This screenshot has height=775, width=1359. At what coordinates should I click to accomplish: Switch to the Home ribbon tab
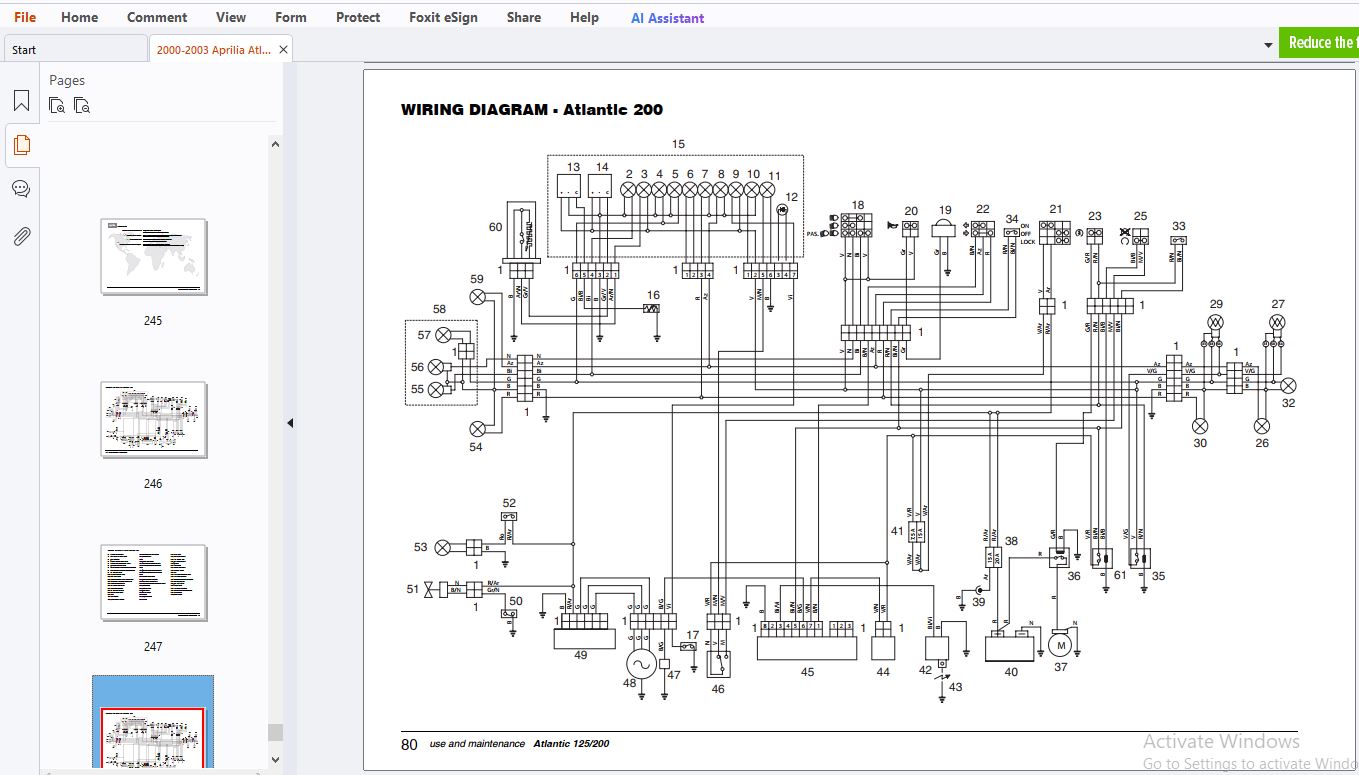80,17
